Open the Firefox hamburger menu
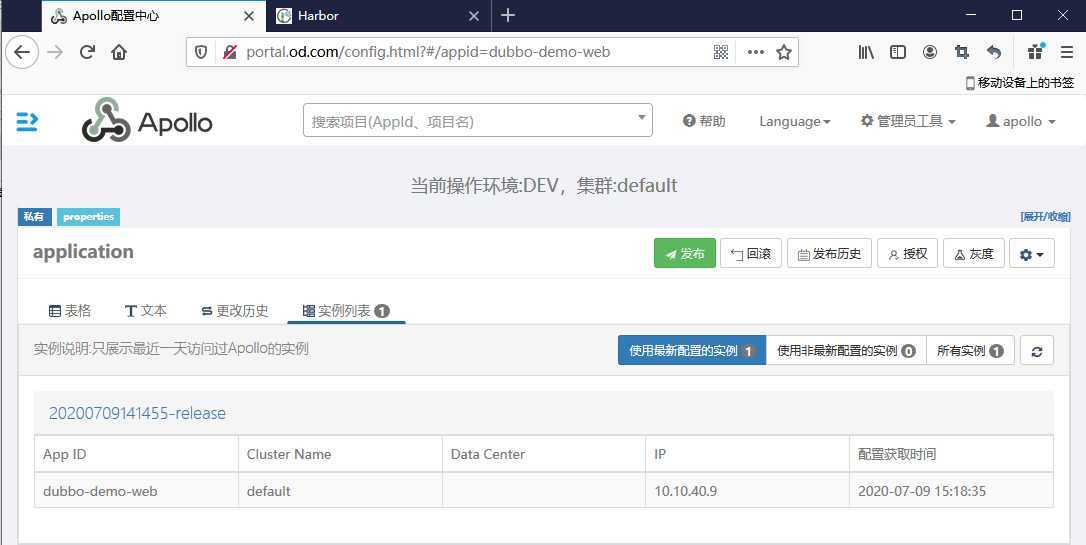Screen dimensions: 1086x545 coord(1067,52)
